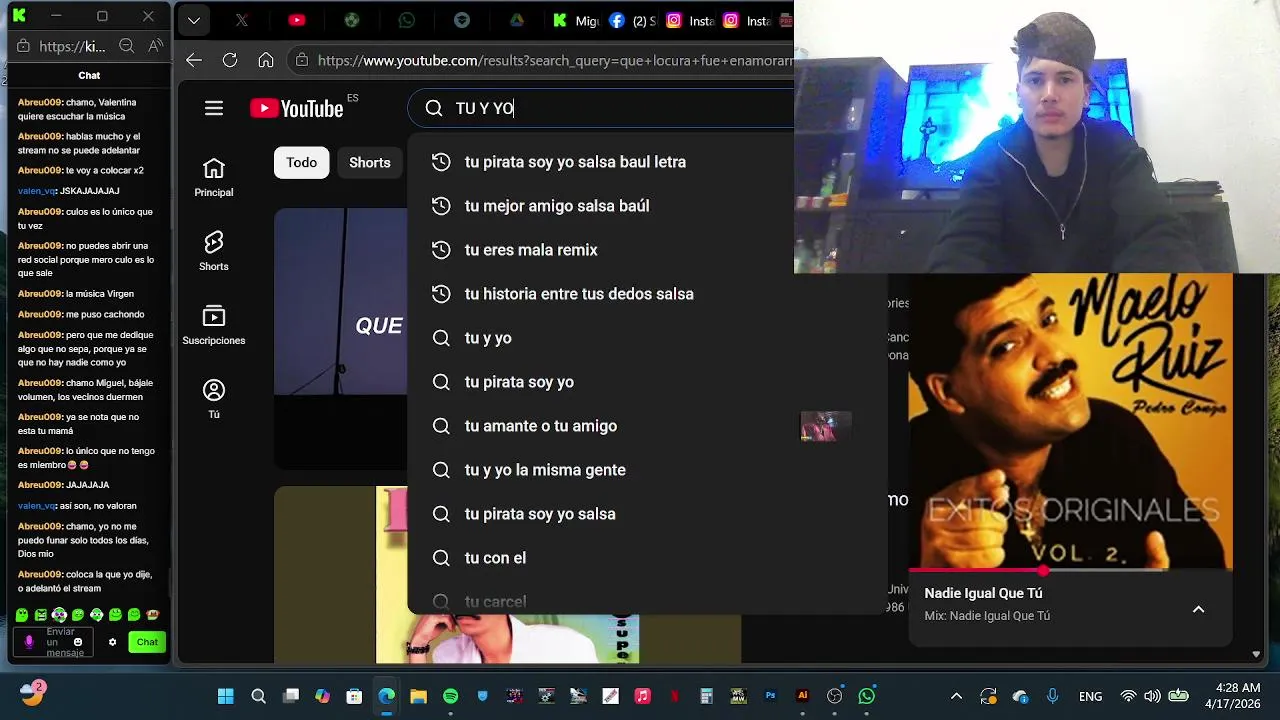Open WhatsApp from the taskbar

(x=866, y=696)
